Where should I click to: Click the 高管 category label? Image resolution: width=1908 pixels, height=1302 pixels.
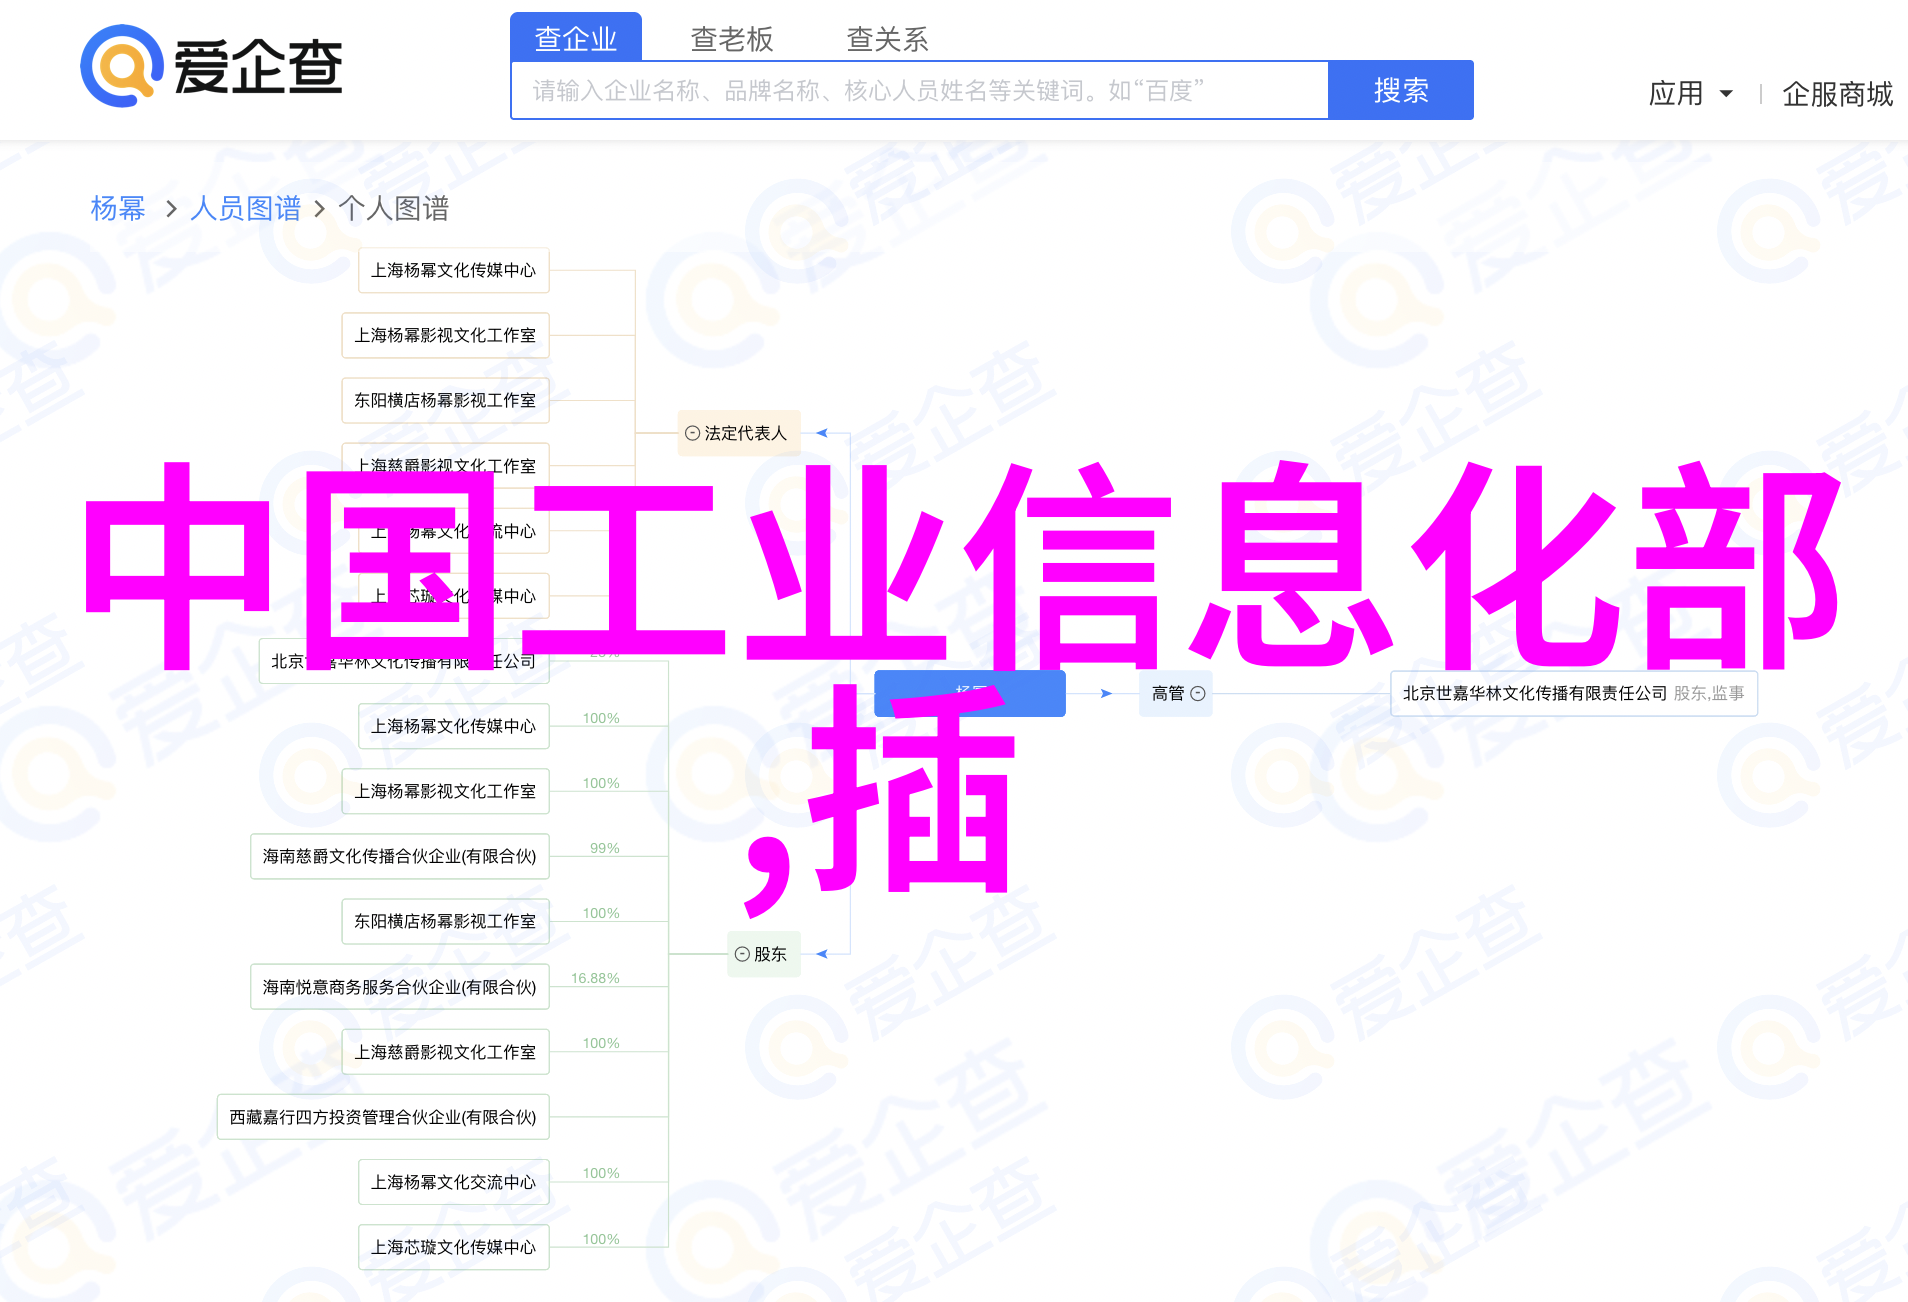point(1167,693)
